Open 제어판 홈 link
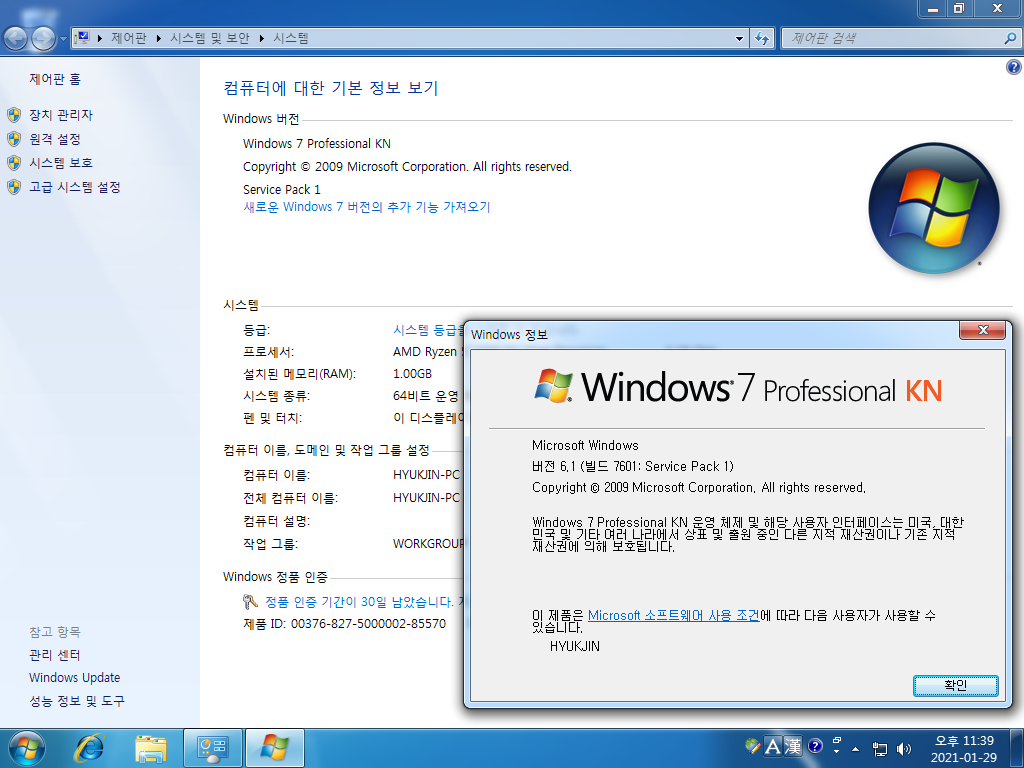 click(x=55, y=79)
